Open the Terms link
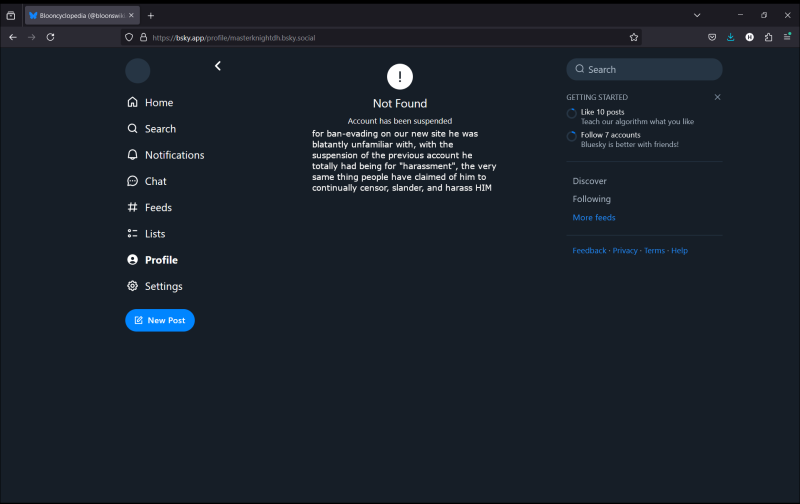This screenshot has width=800, height=504. point(654,250)
